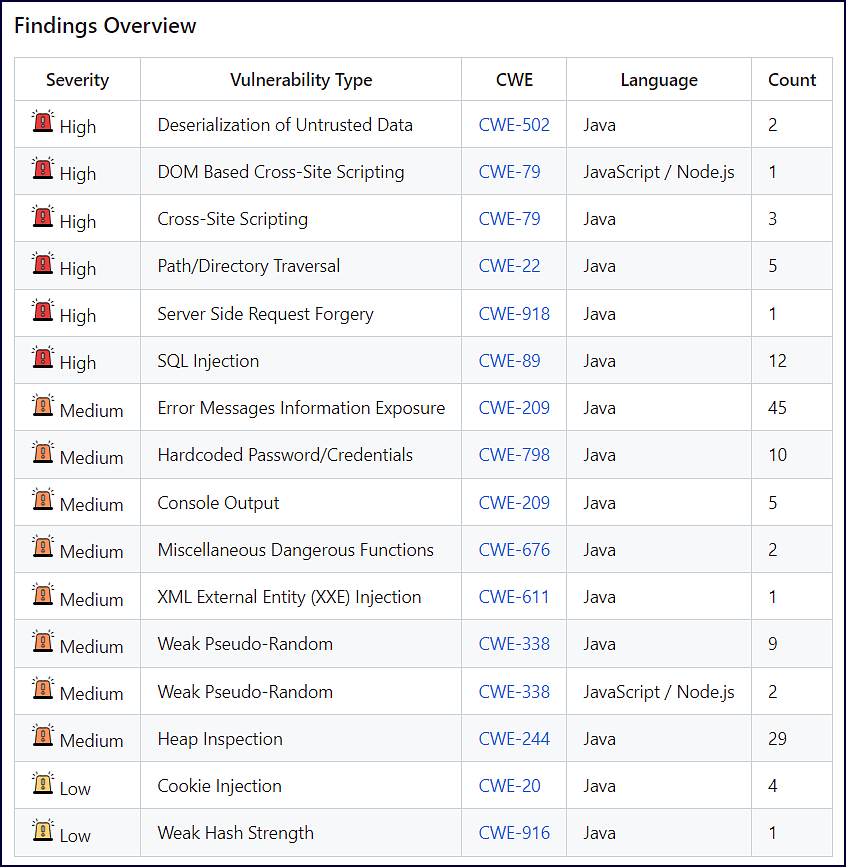The width and height of the screenshot is (846, 867).
Task: Click the Low severity icon for Weak Hash Strength
Action: pos(43,832)
